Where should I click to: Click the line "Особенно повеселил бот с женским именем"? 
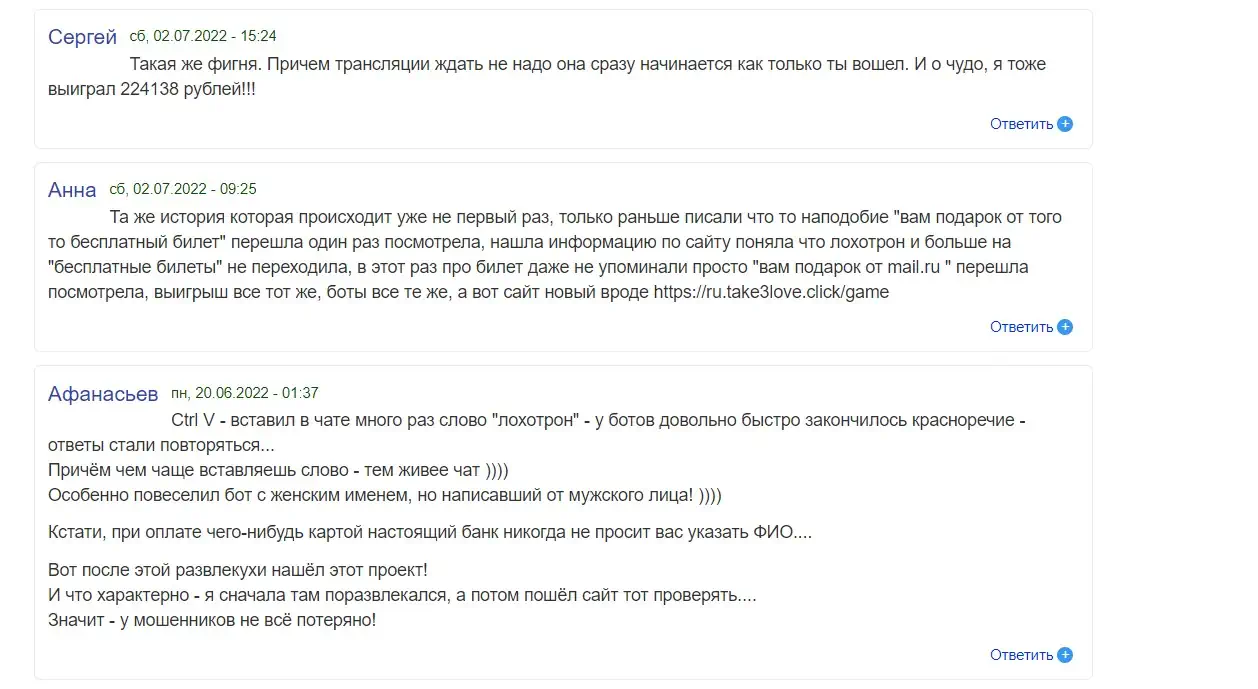[x=385, y=496]
